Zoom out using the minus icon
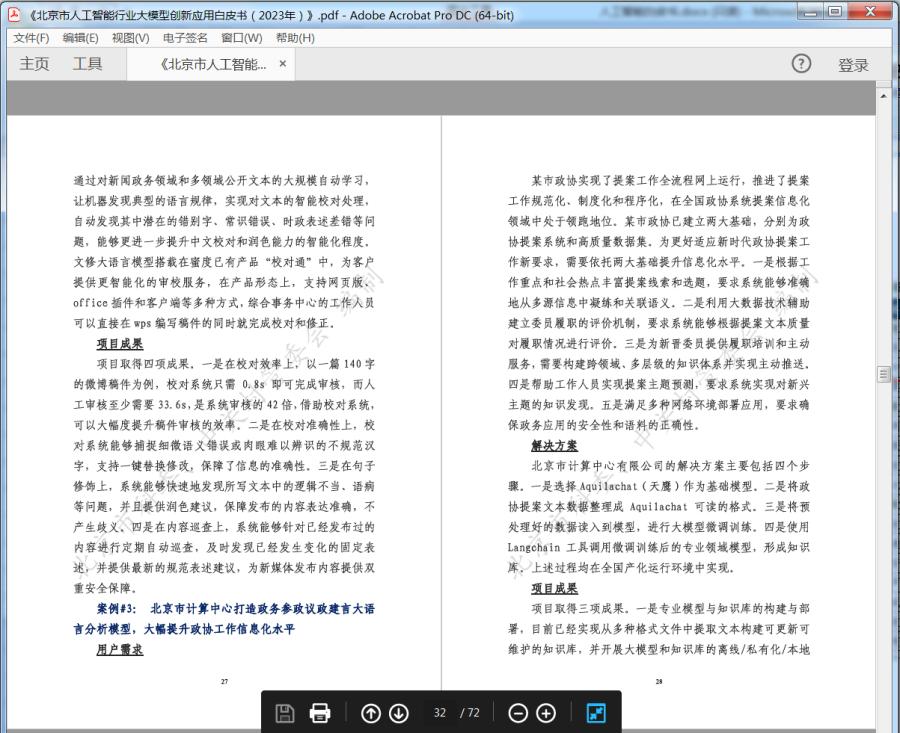The image size is (900, 733). tap(518, 713)
